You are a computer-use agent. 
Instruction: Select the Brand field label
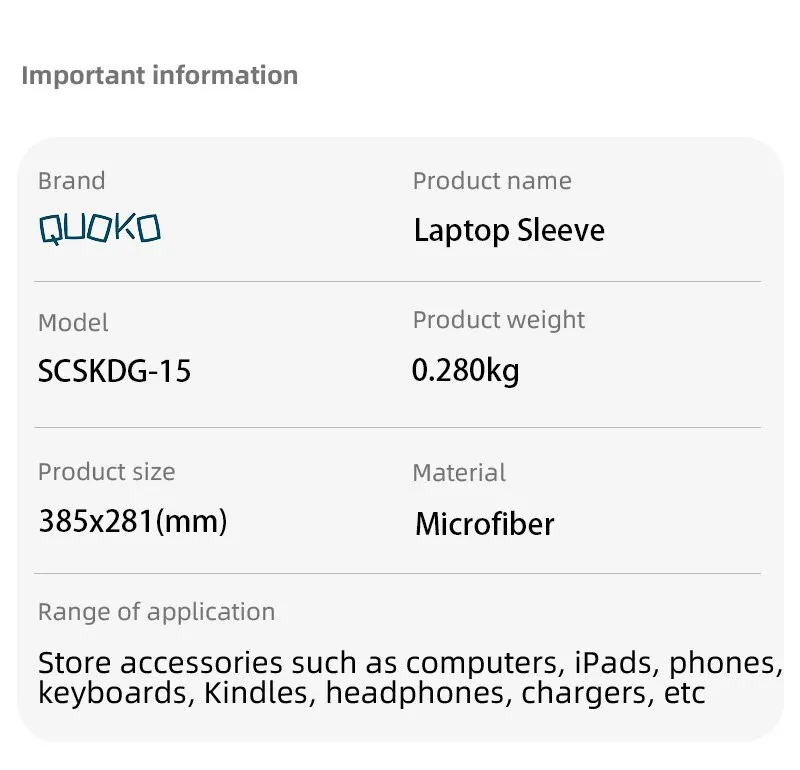[x=71, y=181]
